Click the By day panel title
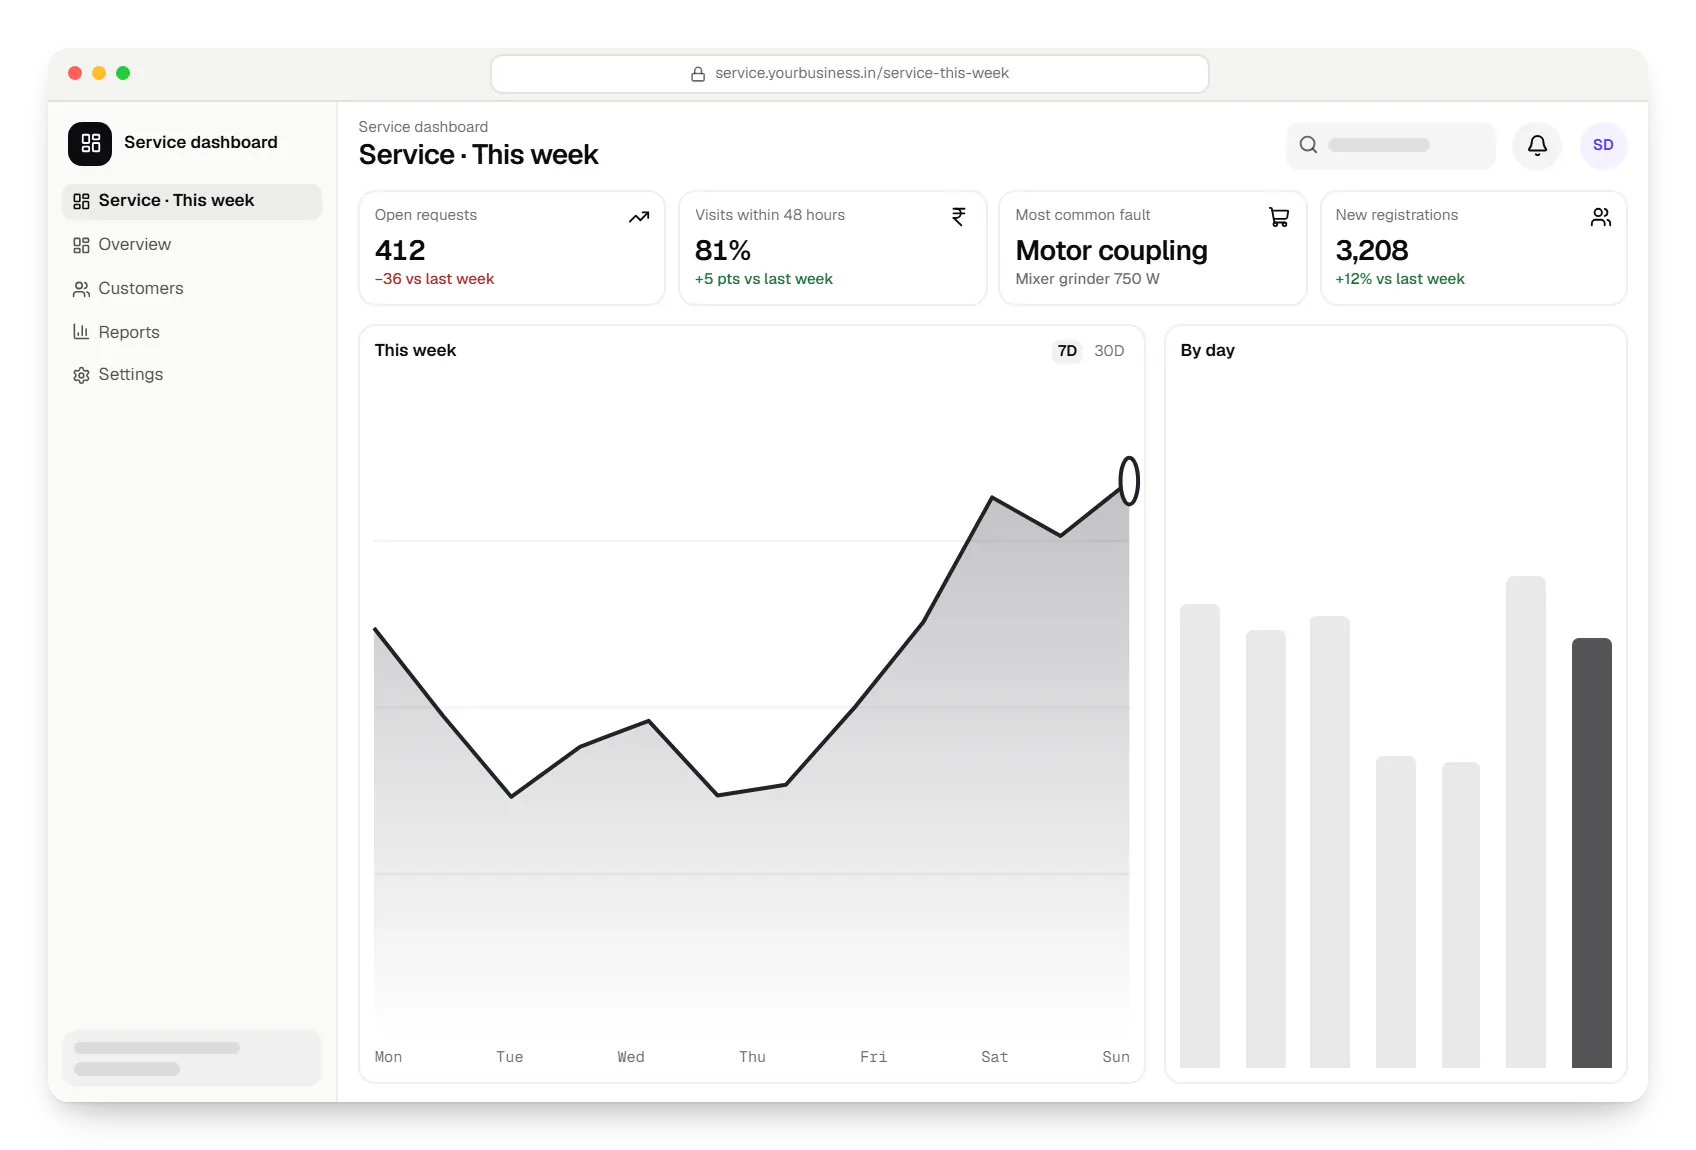Screen dimensions: 1696x1150 [x=1207, y=351]
